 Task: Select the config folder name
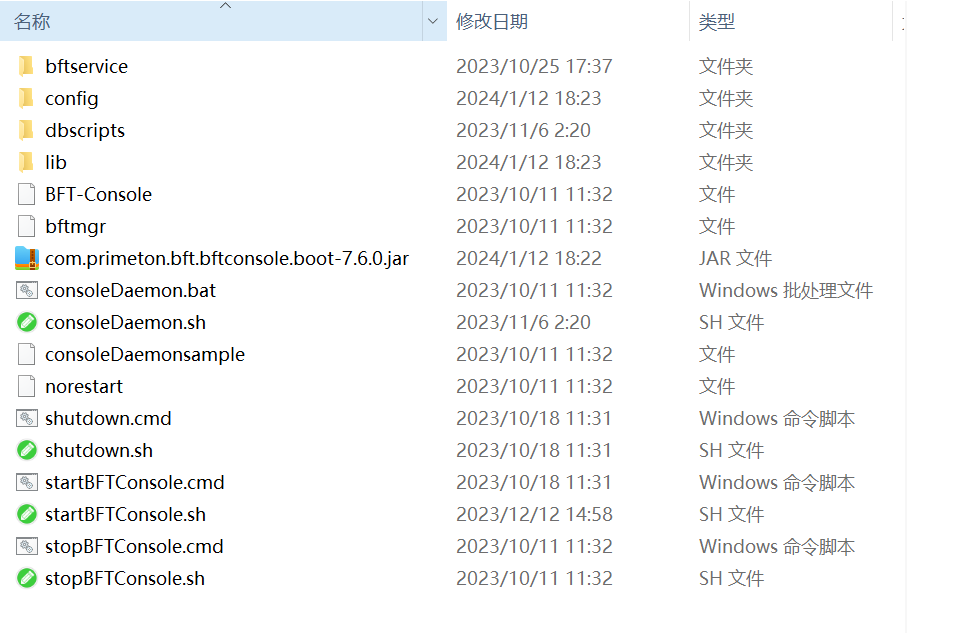point(71,98)
